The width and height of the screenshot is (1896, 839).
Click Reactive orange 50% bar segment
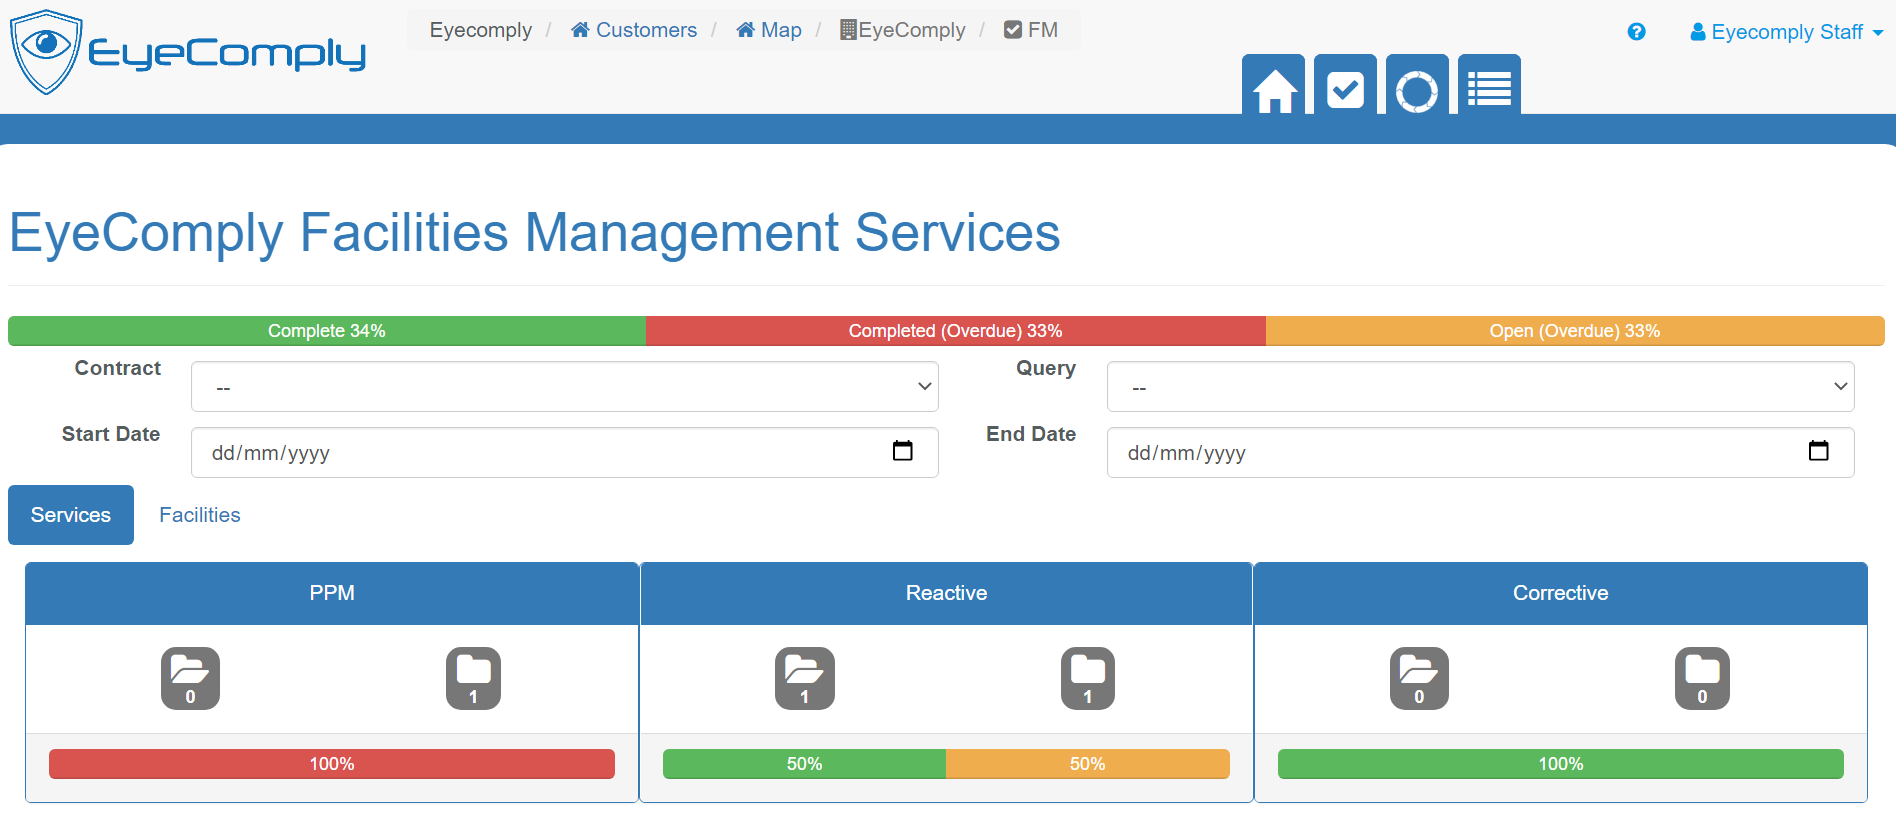[x=1088, y=764]
